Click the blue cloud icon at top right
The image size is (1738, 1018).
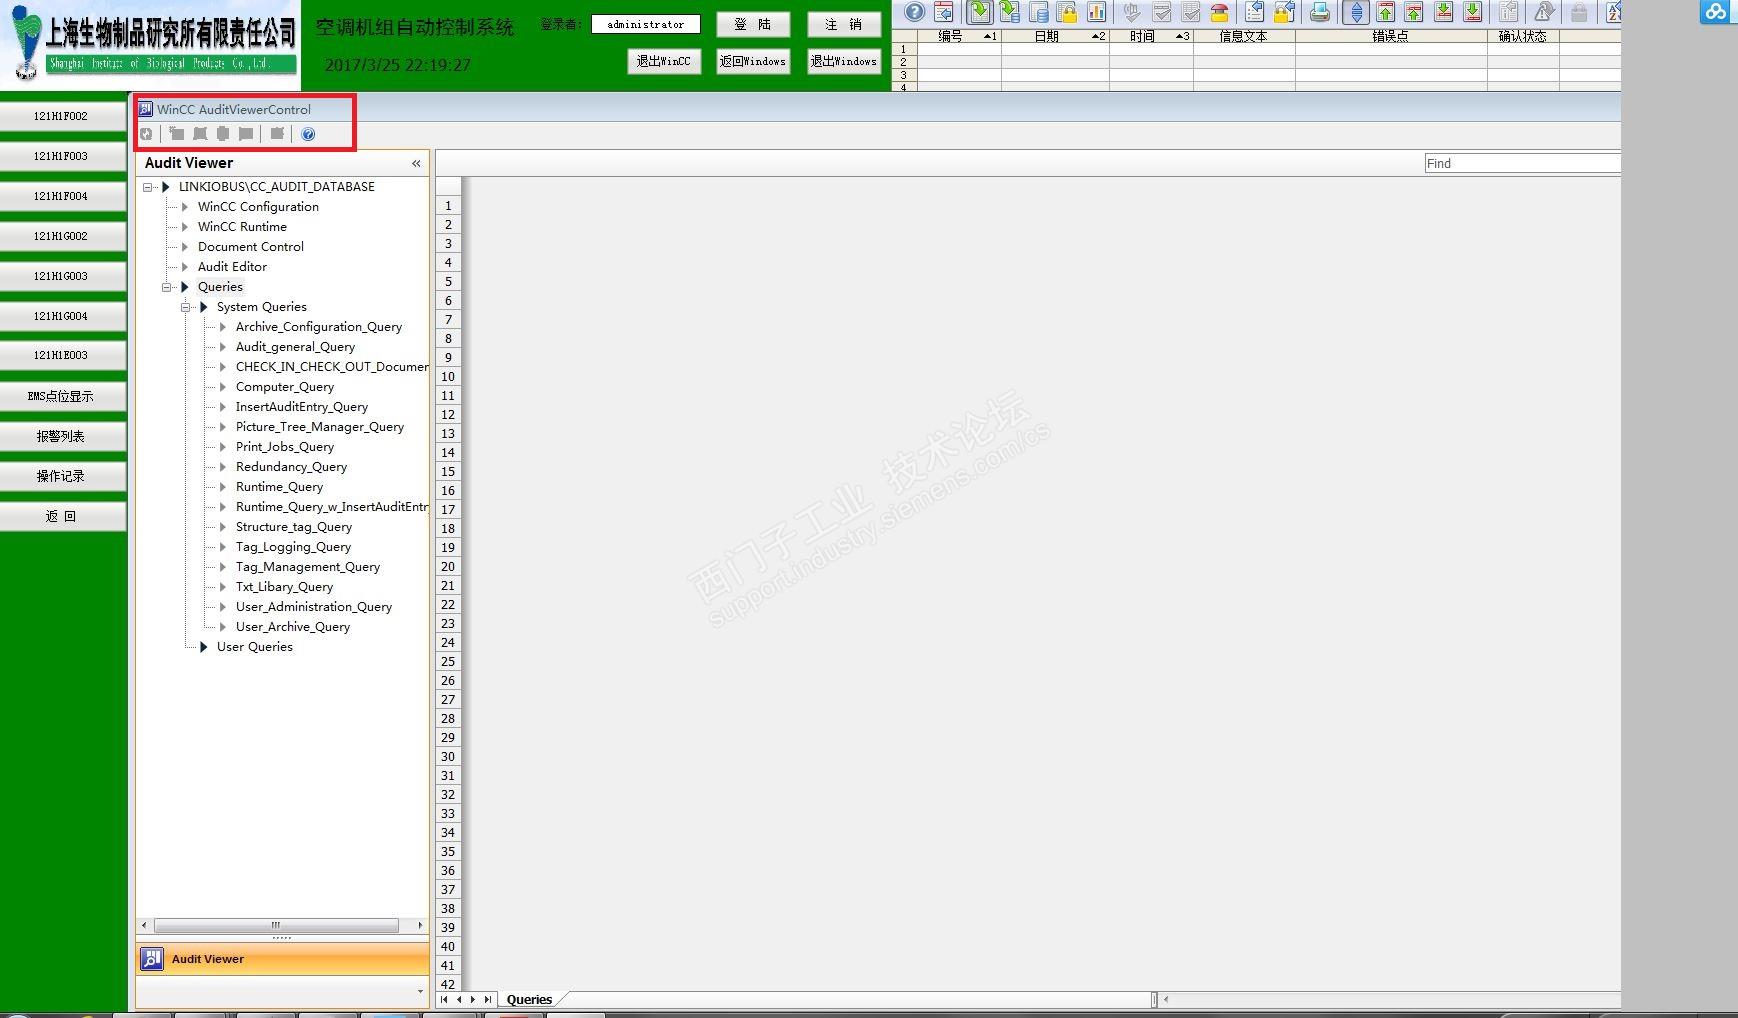pyautogui.click(x=1717, y=11)
